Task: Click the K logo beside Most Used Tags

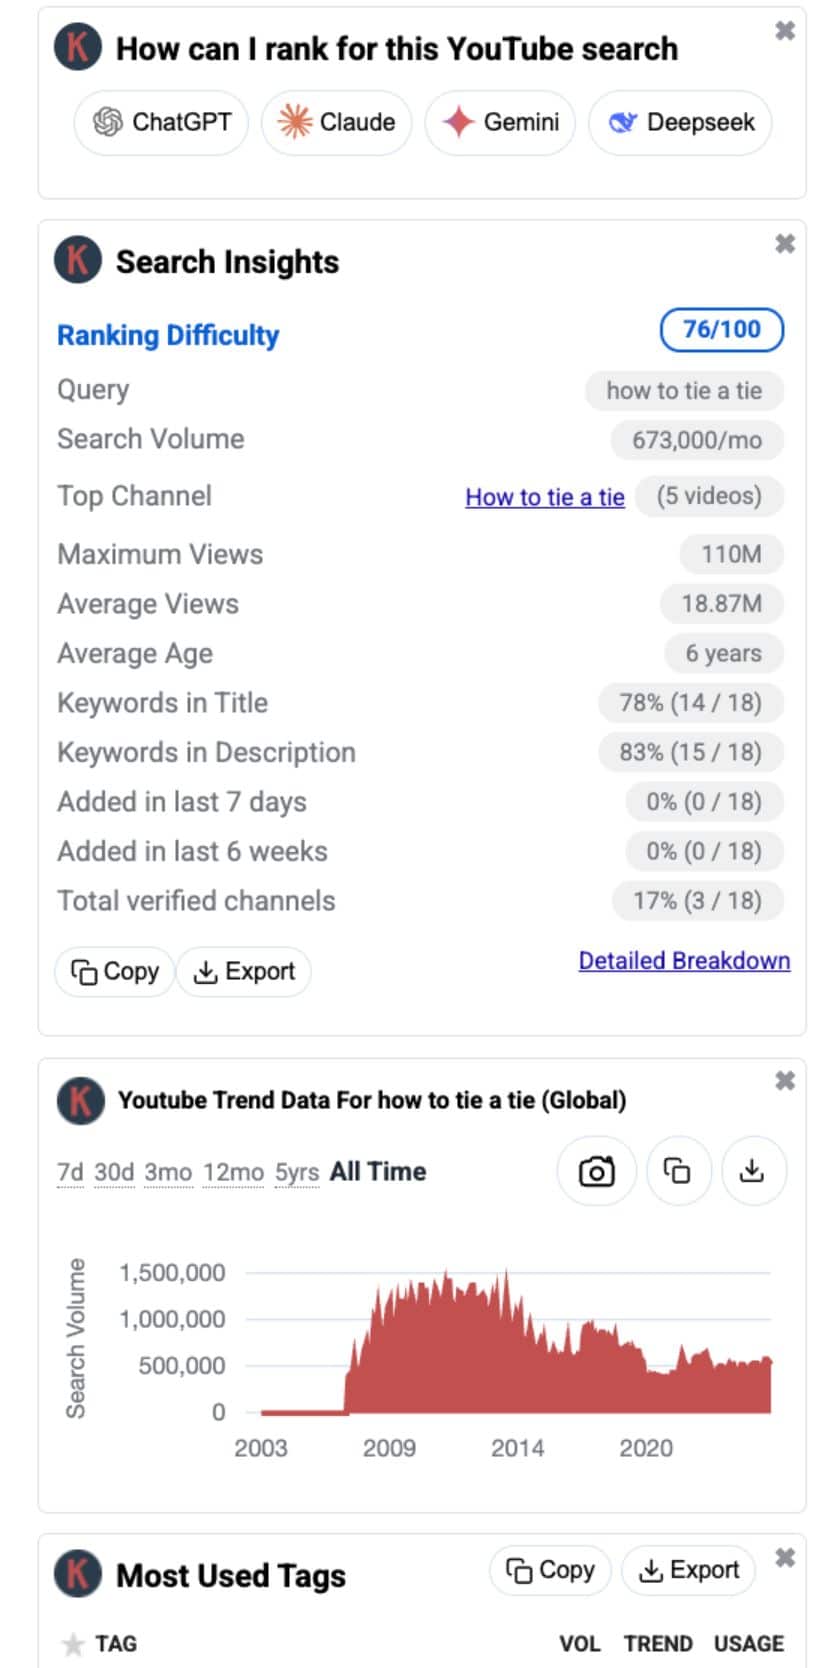Action: click(x=78, y=1573)
